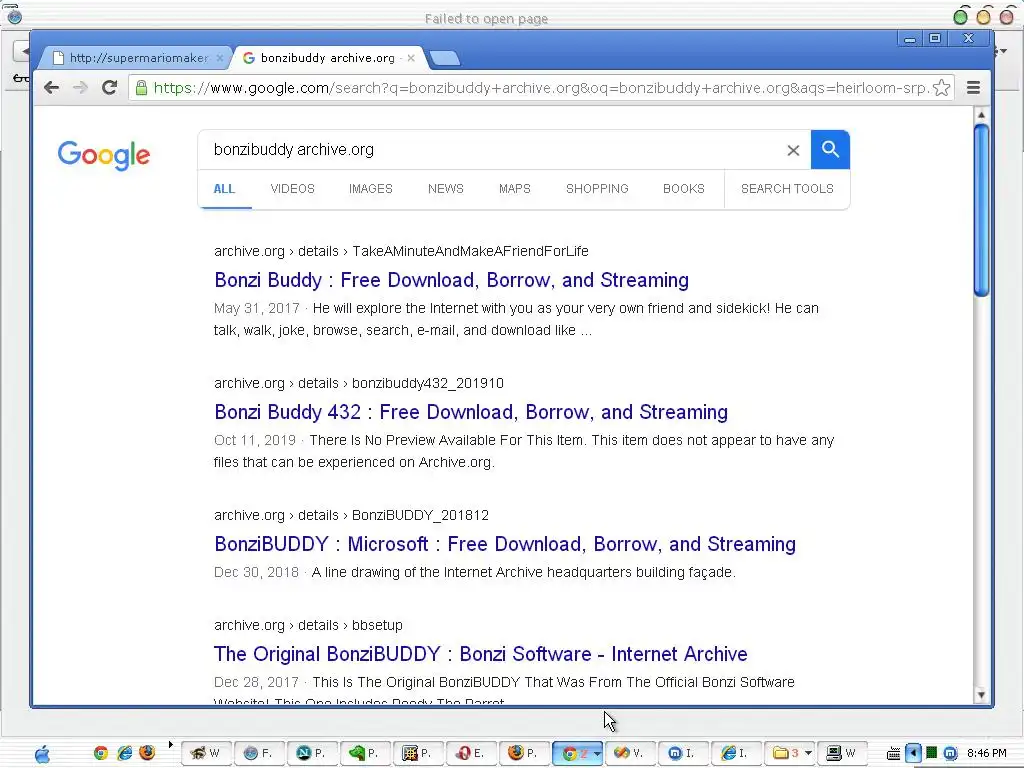Click the keyboard icon in the system tray
This screenshot has width=1024, height=768.
(x=893, y=754)
